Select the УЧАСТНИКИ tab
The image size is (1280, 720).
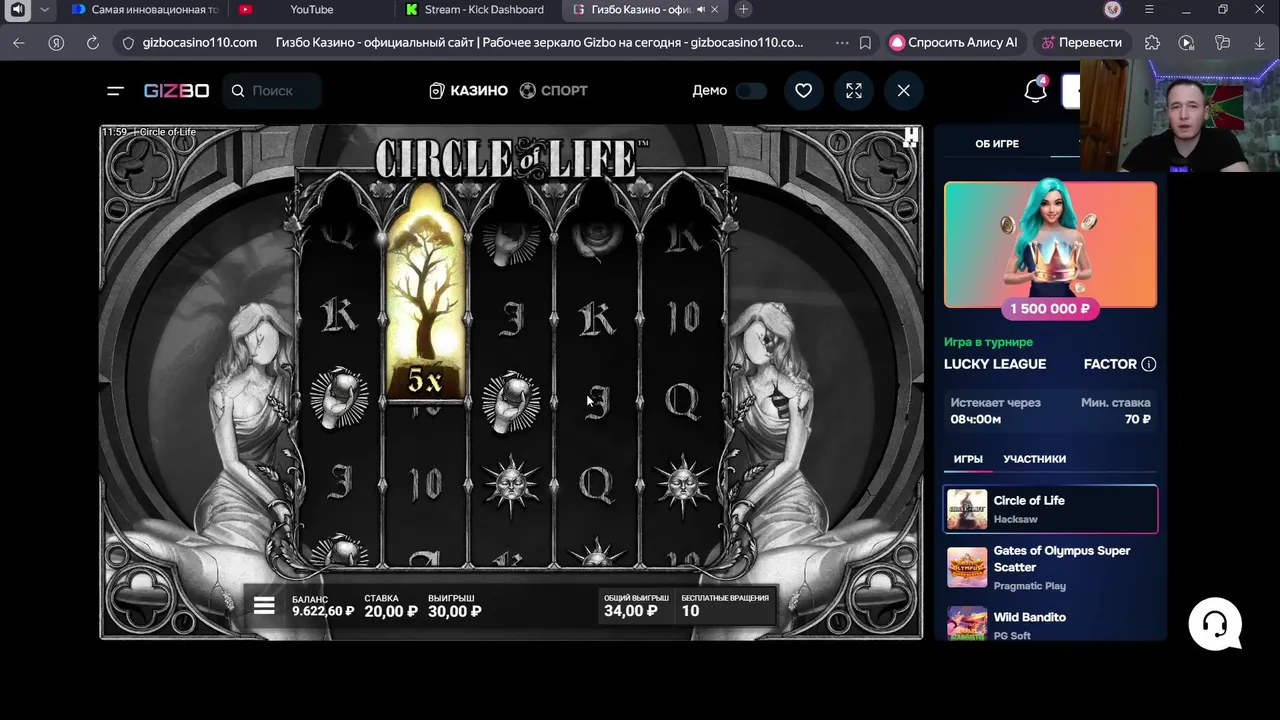1034,459
